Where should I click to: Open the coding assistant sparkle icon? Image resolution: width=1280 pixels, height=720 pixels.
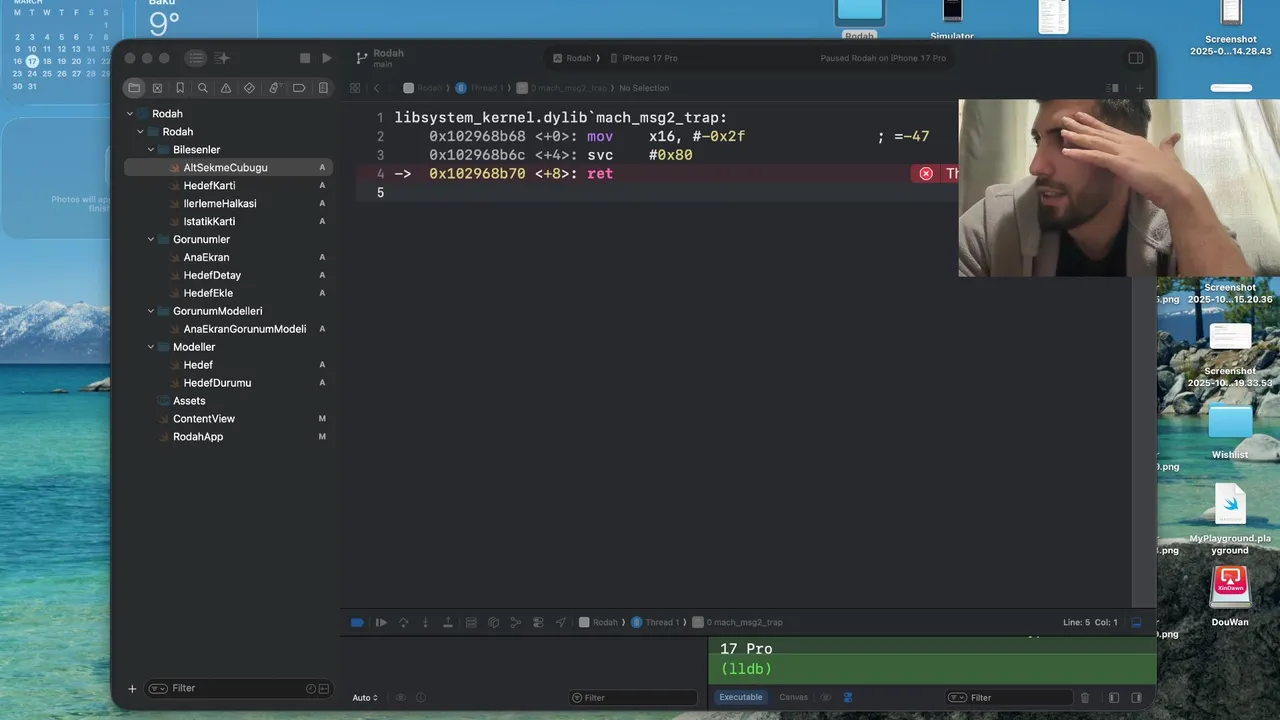[222, 58]
